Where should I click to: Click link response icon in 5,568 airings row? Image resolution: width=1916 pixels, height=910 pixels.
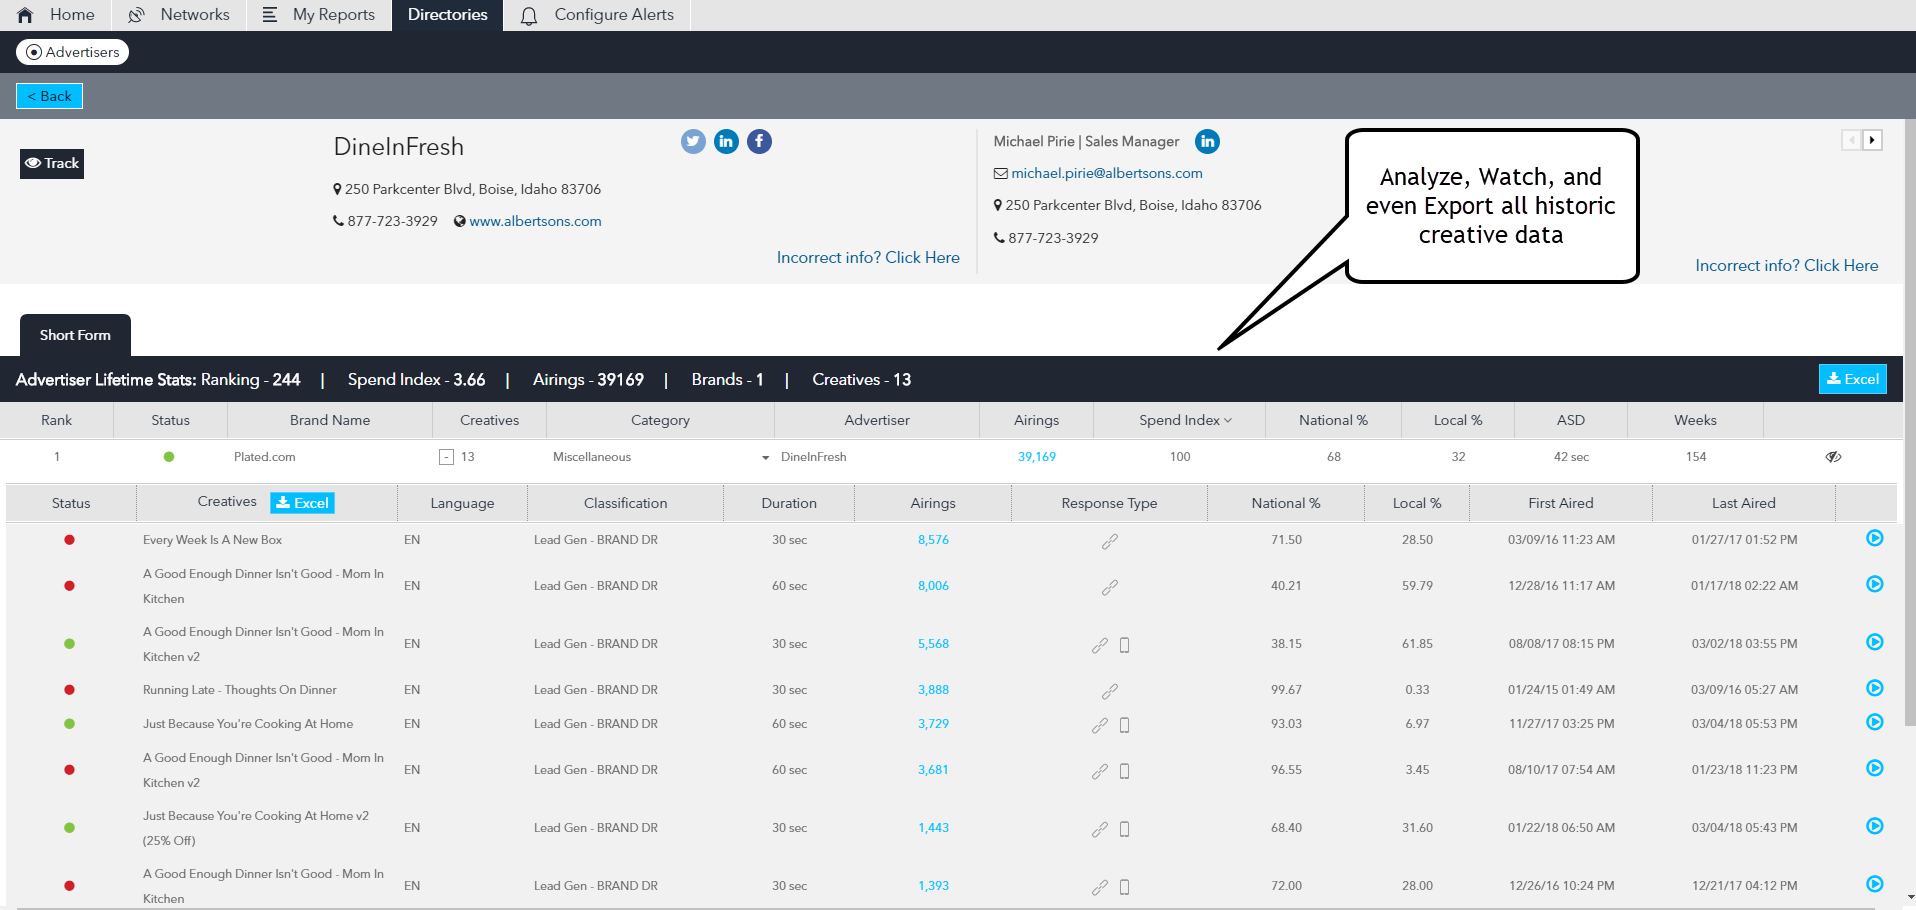click(x=1099, y=645)
